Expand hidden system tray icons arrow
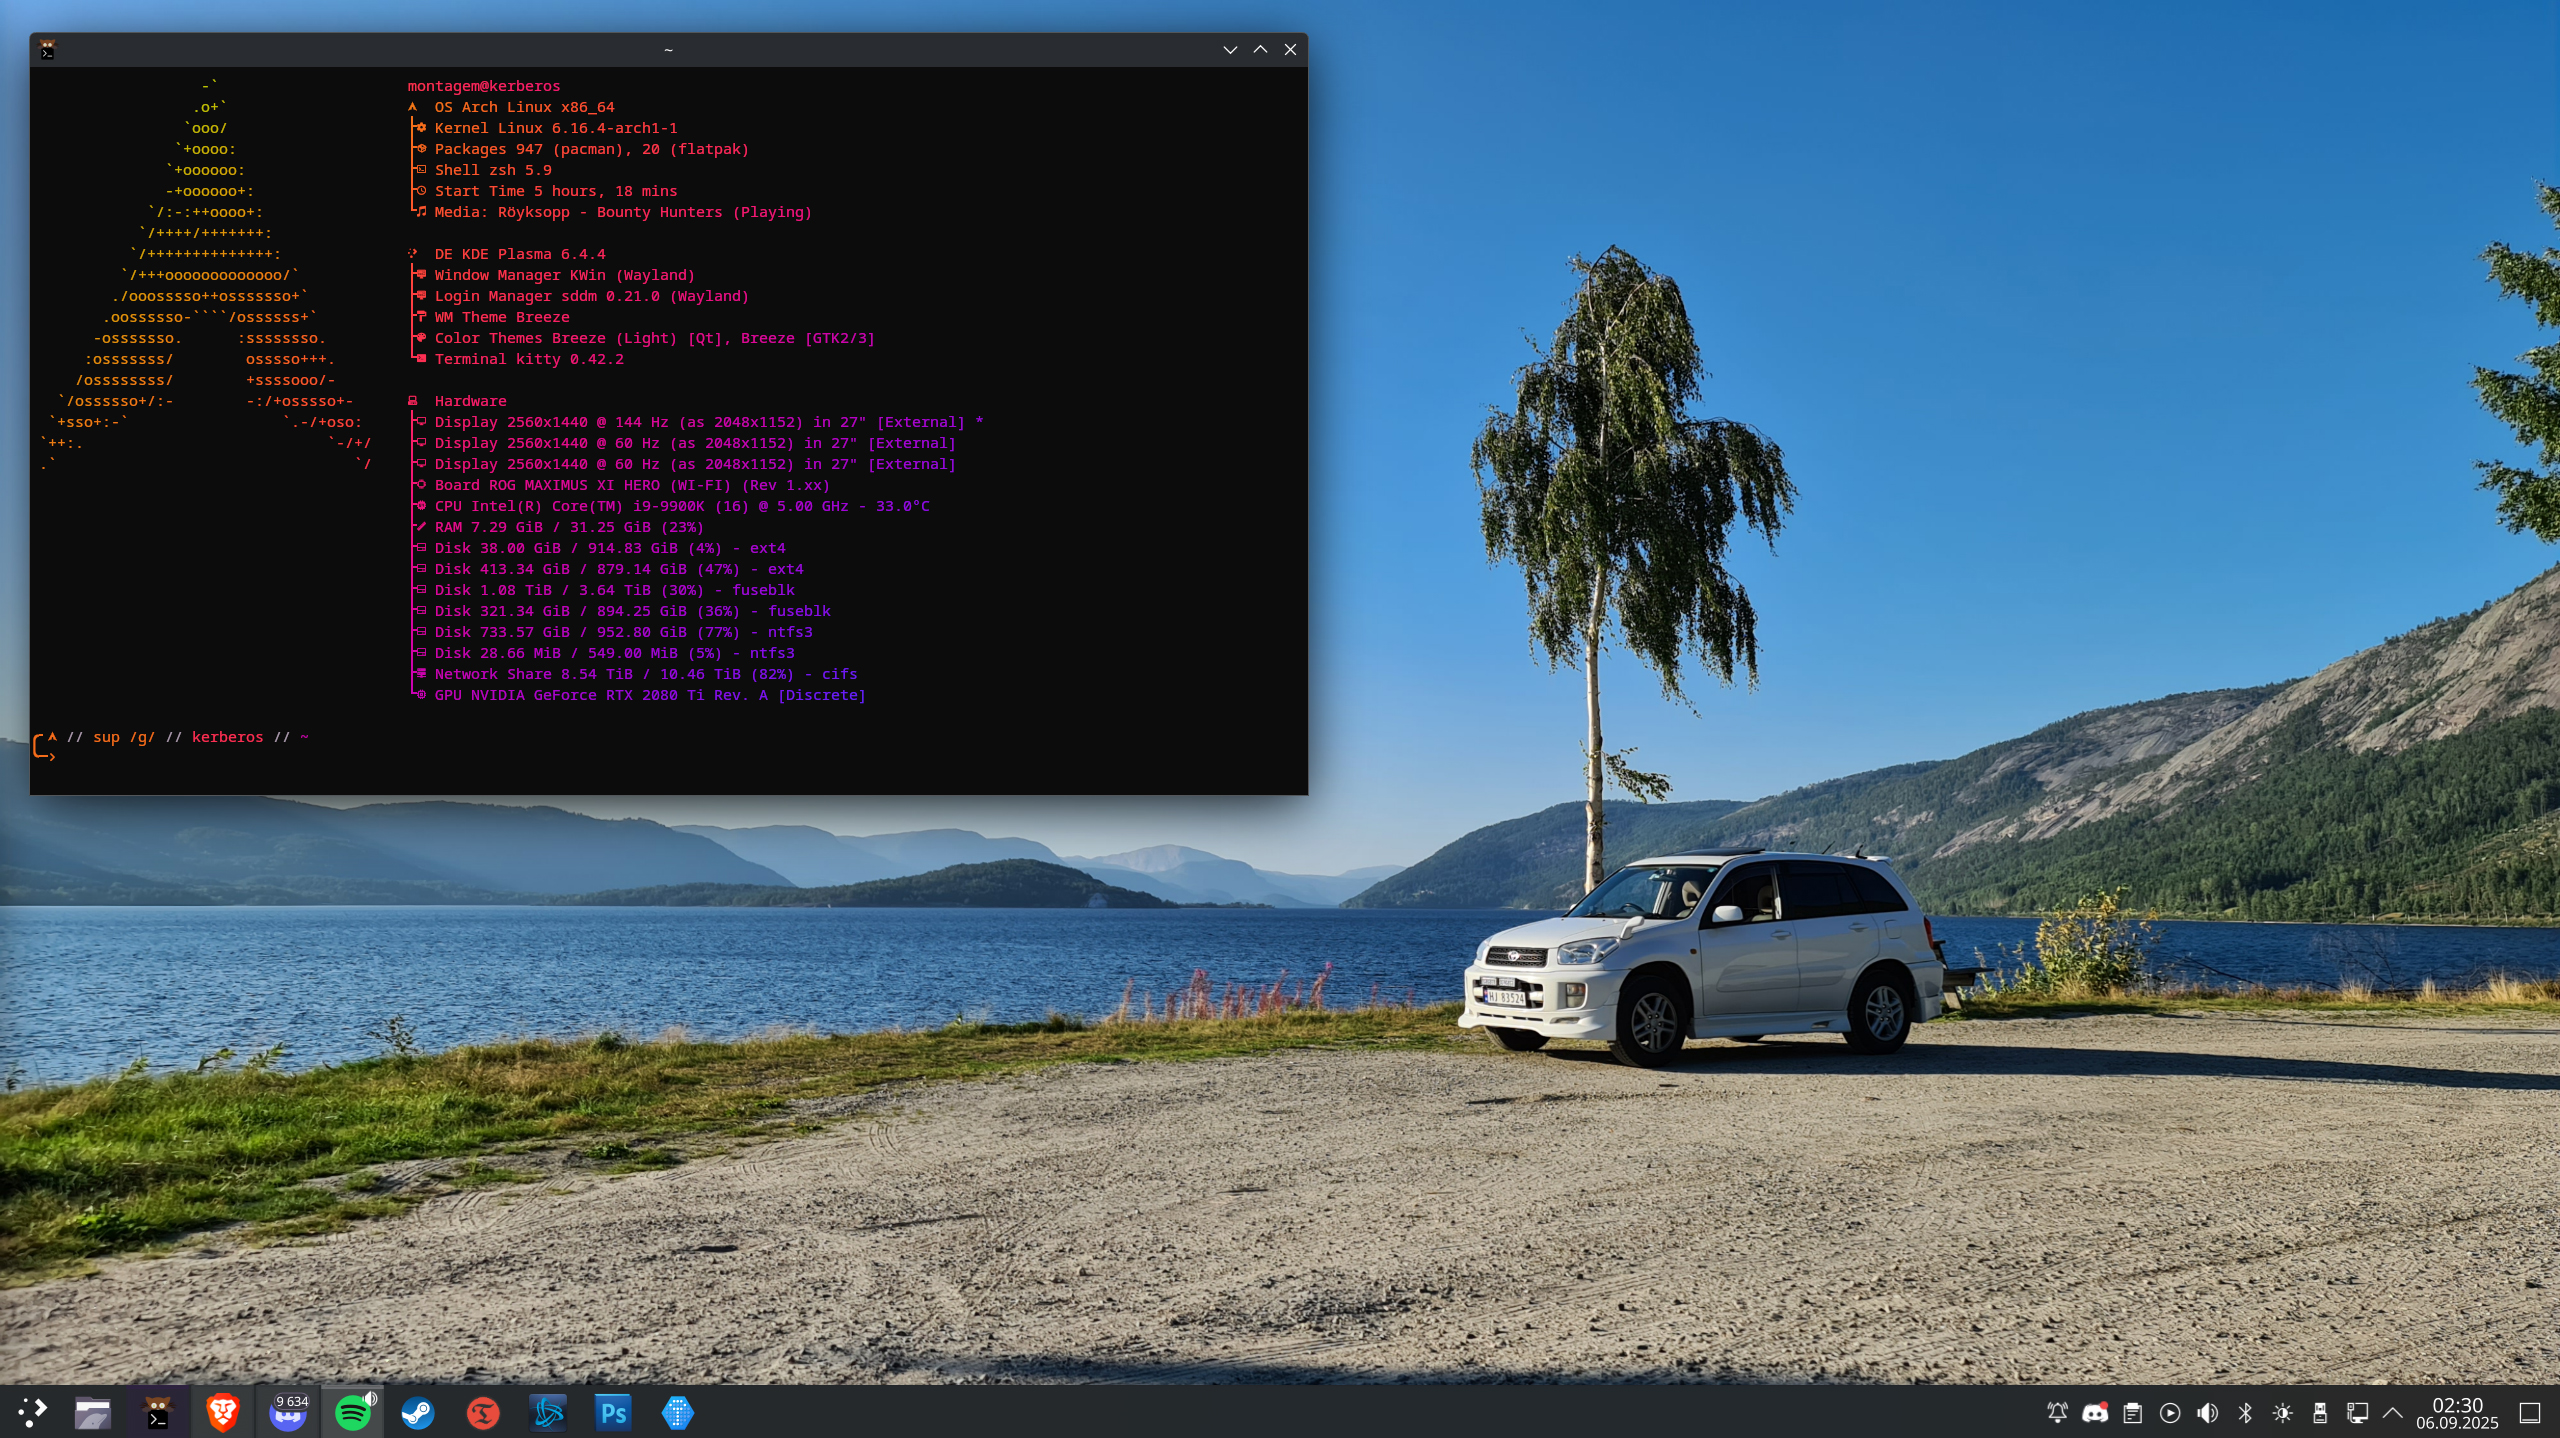 click(x=2393, y=1412)
